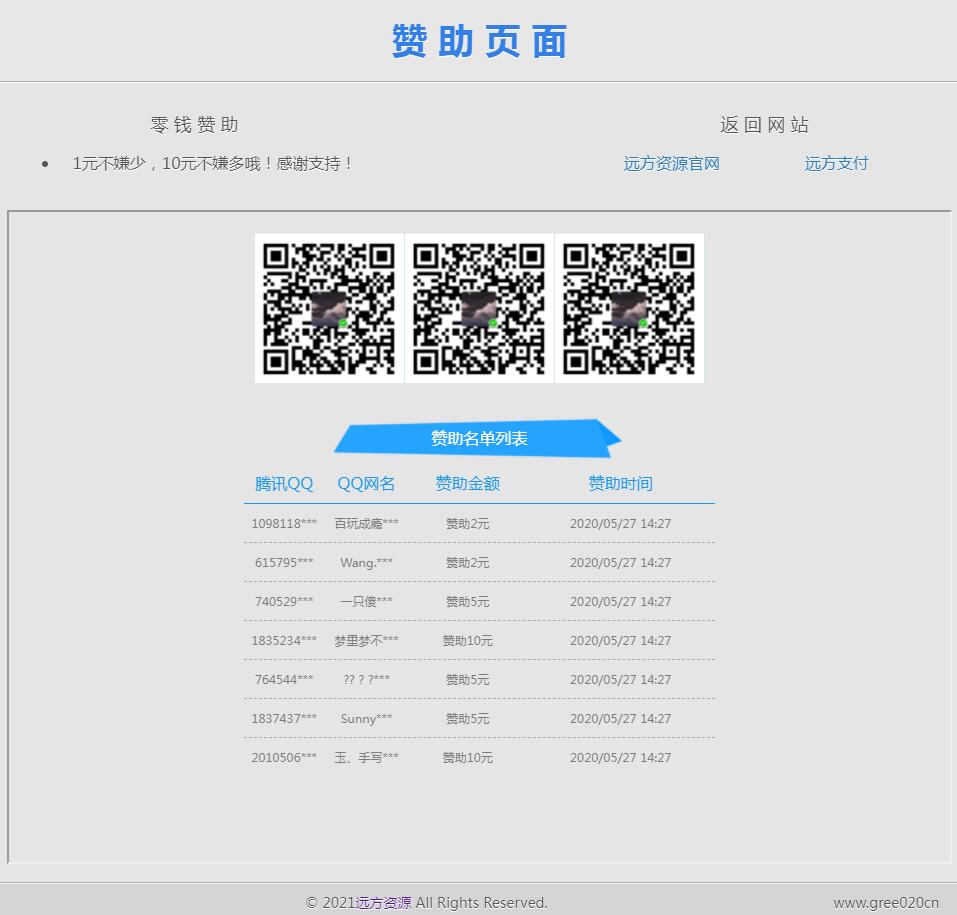
Task: Click the 远方资源 footer link
Action: click(x=384, y=902)
